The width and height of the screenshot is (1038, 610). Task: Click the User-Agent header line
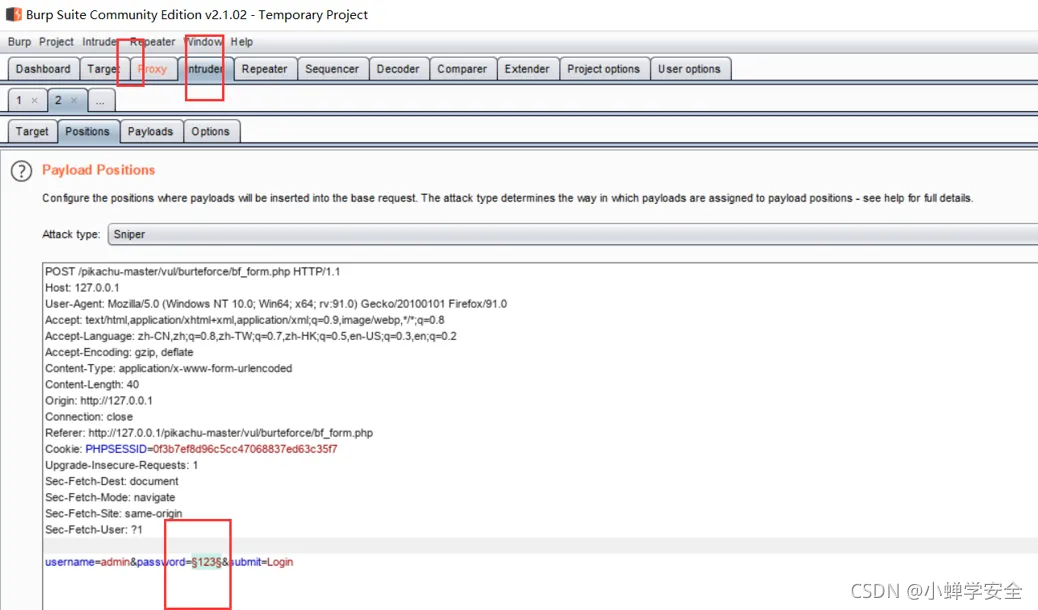276,304
